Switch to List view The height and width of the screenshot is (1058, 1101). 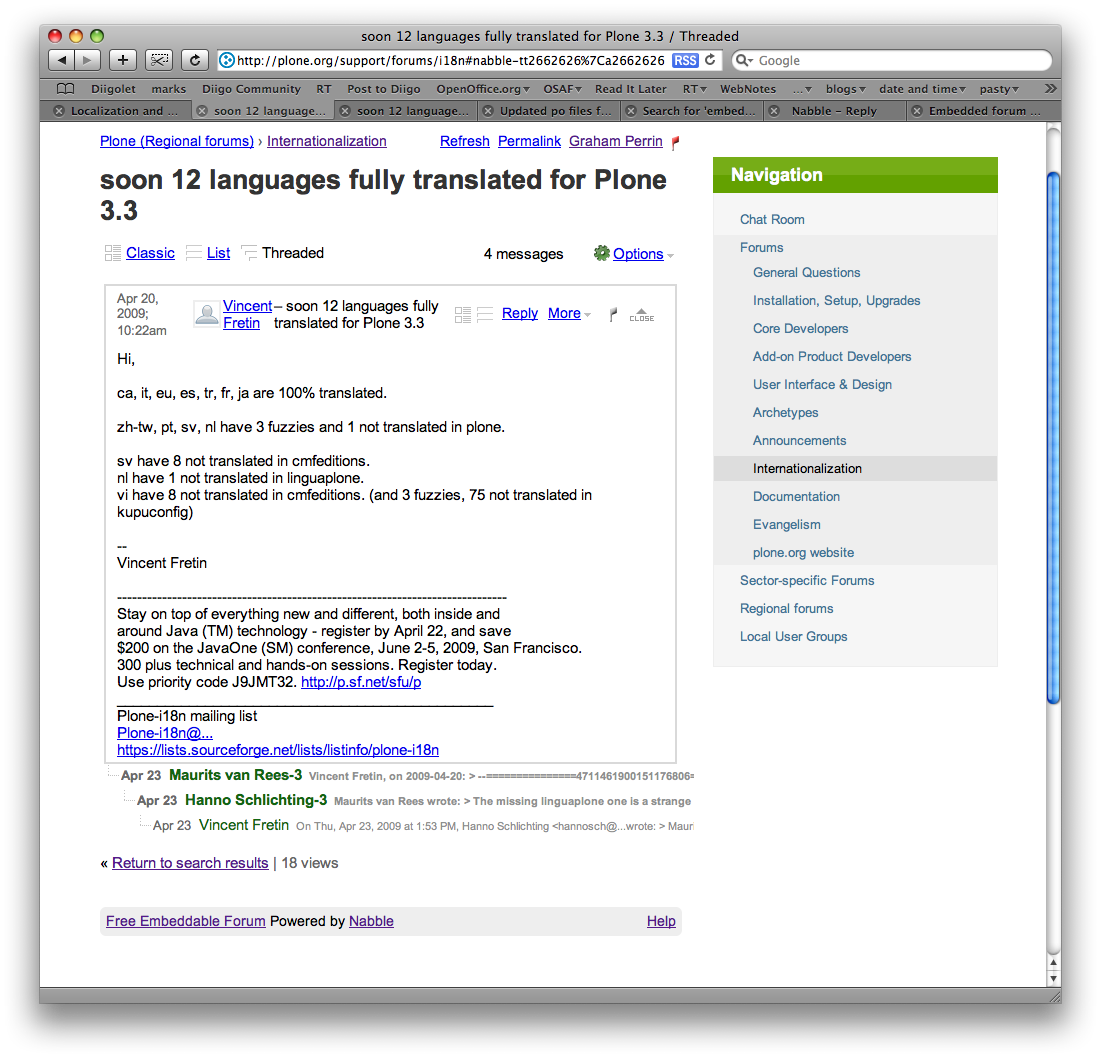coord(218,253)
